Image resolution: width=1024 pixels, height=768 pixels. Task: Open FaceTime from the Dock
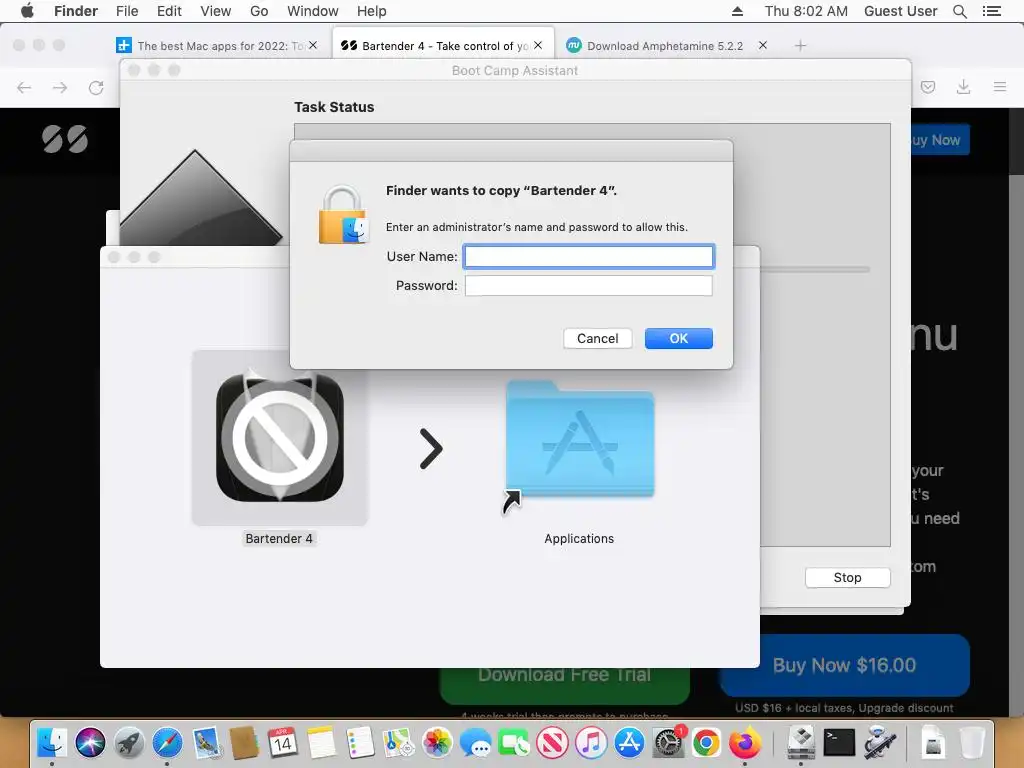[514, 743]
